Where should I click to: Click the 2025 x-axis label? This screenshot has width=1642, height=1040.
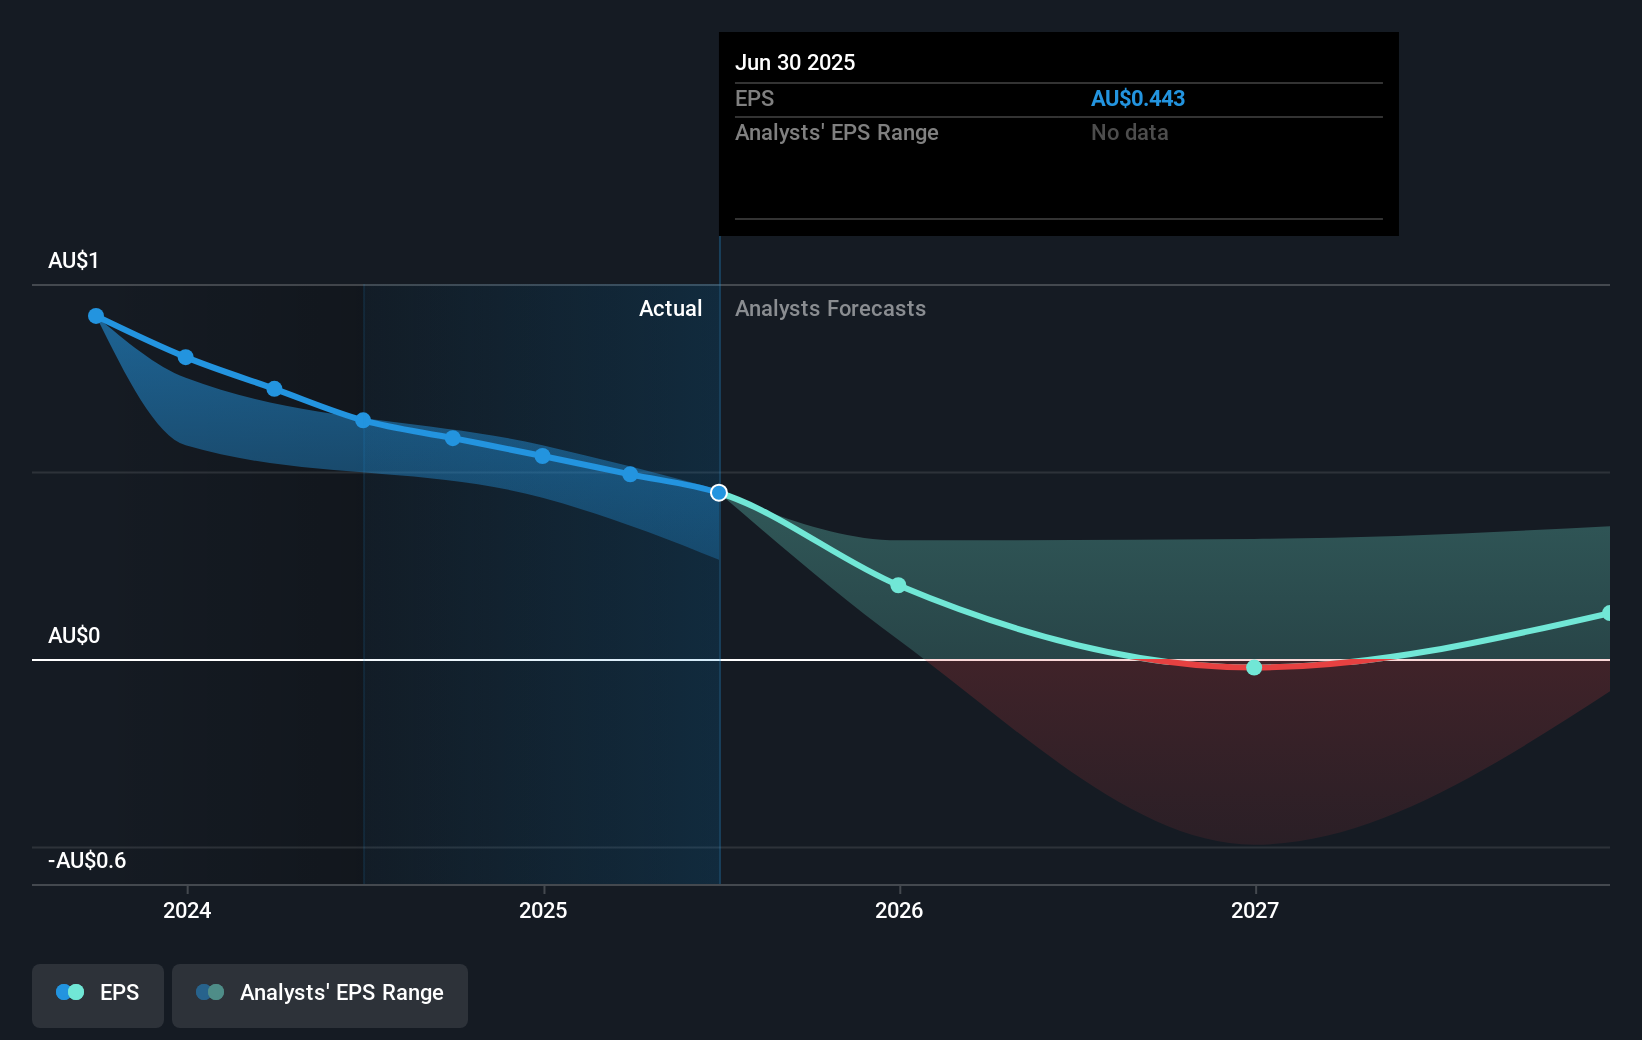pyautogui.click(x=543, y=911)
